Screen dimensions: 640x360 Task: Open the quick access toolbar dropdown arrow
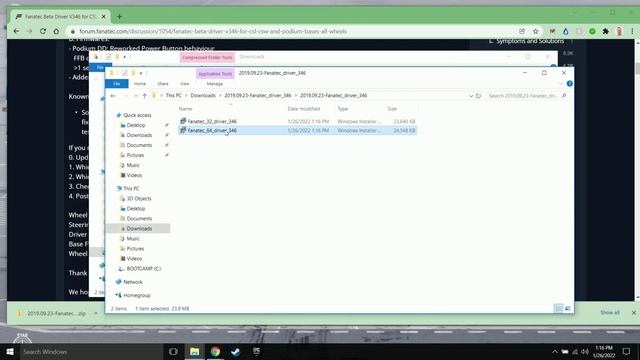[x=141, y=73]
